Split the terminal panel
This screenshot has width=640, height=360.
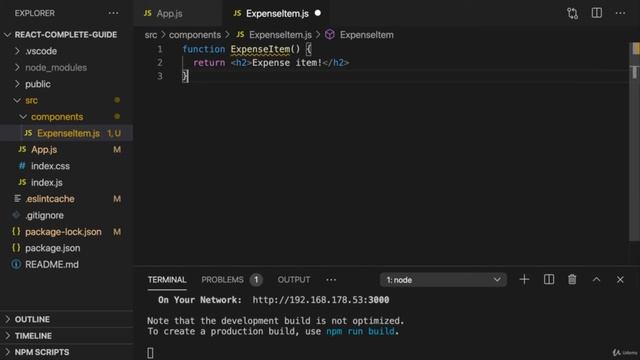pyautogui.click(x=549, y=280)
